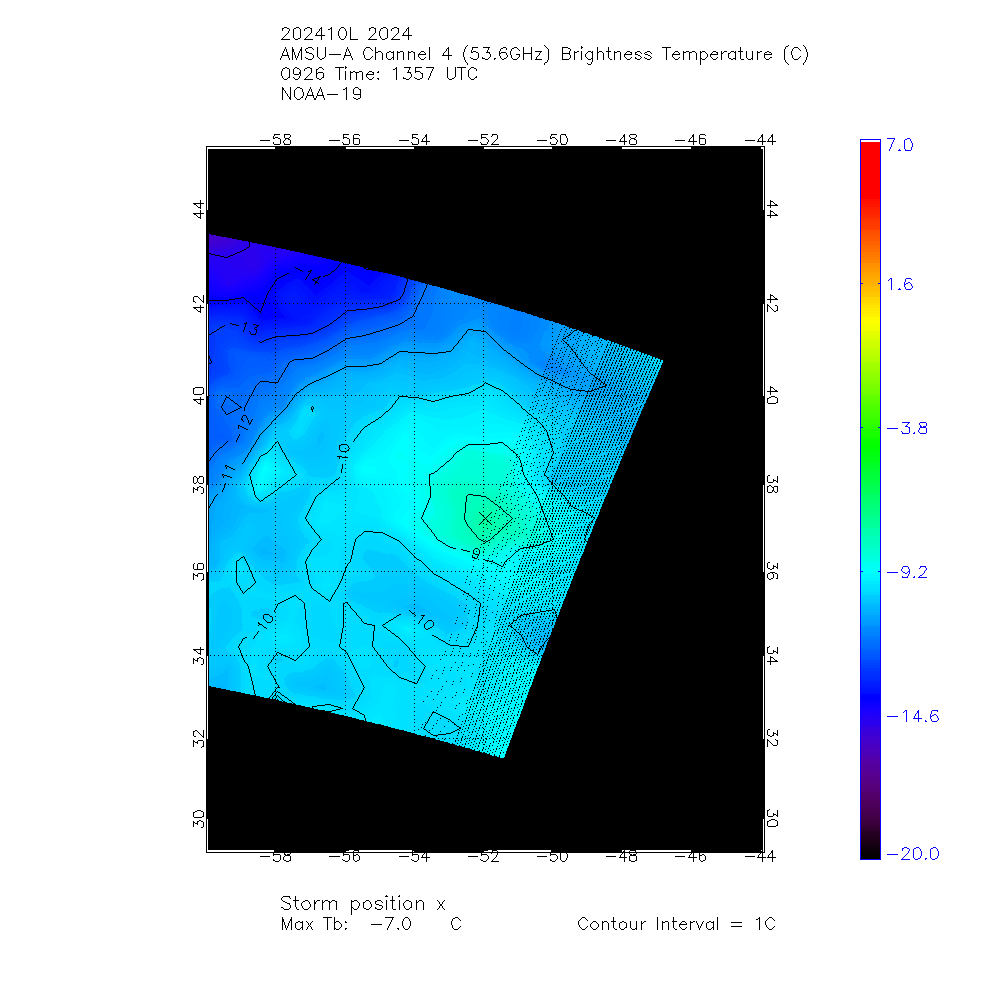Select the 'Storm position x' legend text
The width and height of the screenshot is (1000, 1000).
coord(362,904)
